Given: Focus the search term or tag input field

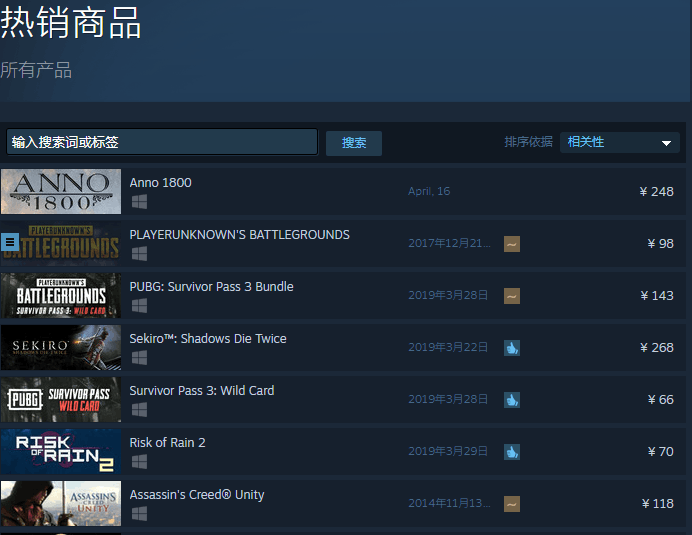Looking at the screenshot, I should (161, 142).
